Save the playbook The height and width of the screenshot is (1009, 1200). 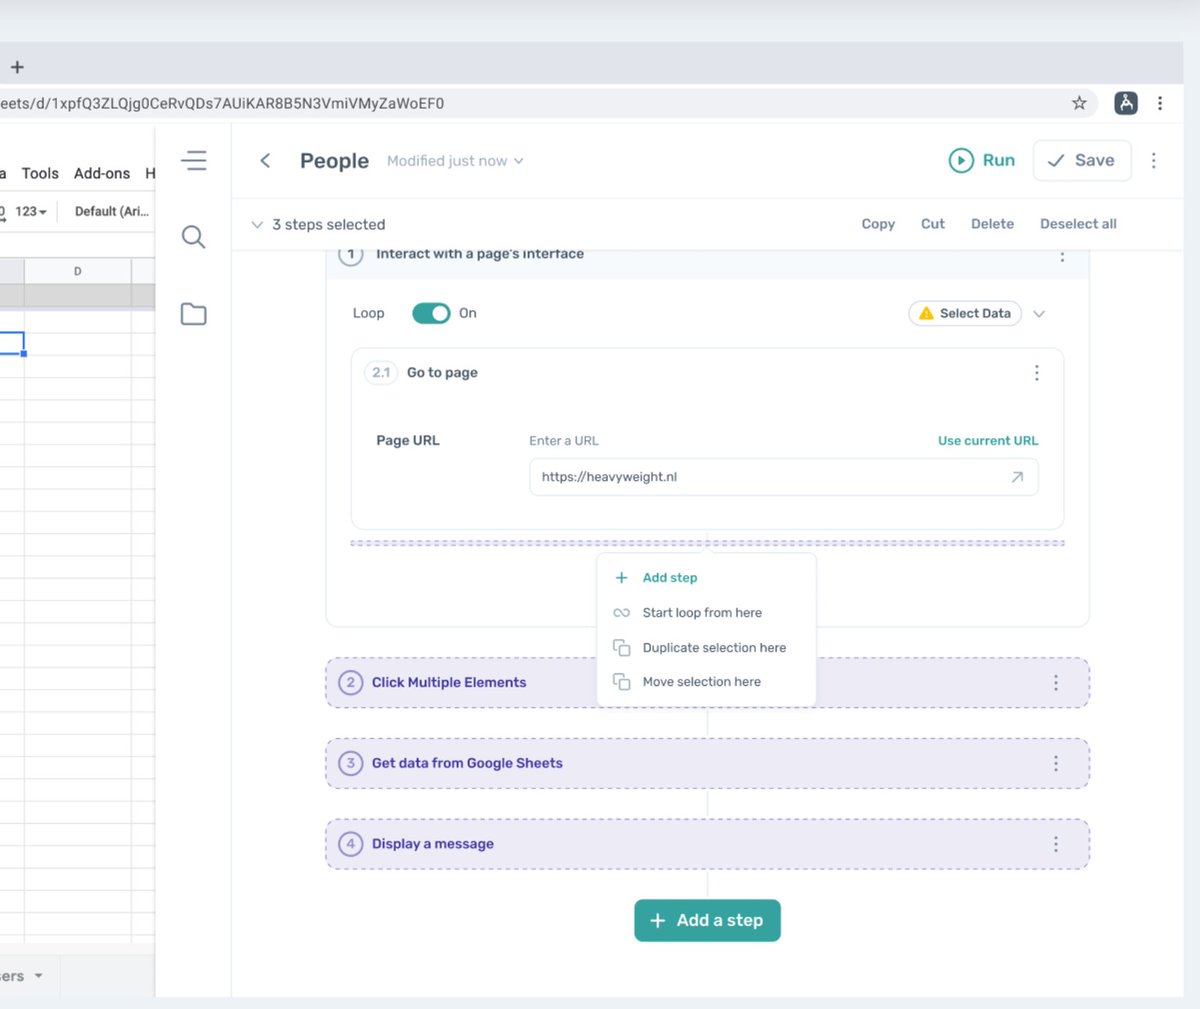tap(1081, 160)
